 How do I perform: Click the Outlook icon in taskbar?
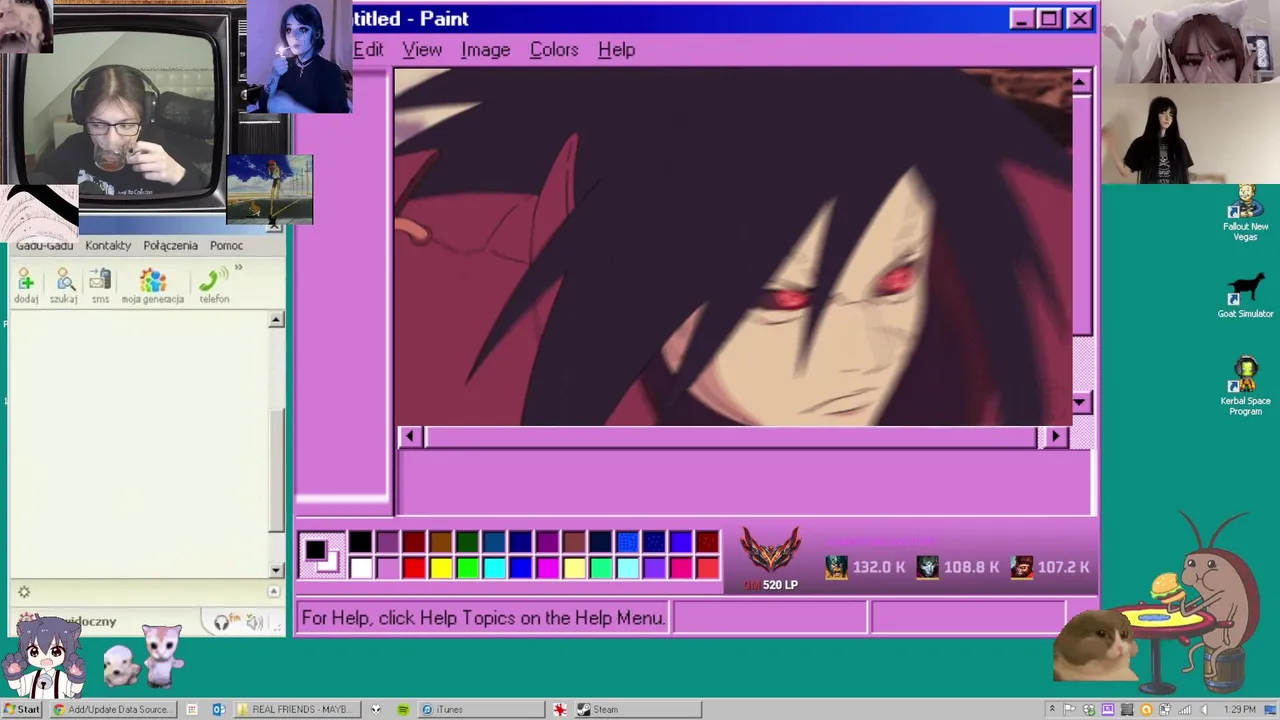(x=218, y=709)
